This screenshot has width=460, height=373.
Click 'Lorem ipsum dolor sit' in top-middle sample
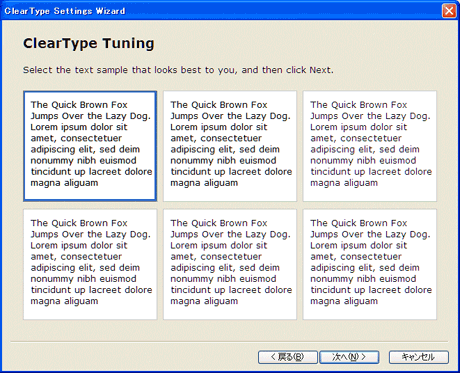tap(219, 127)
